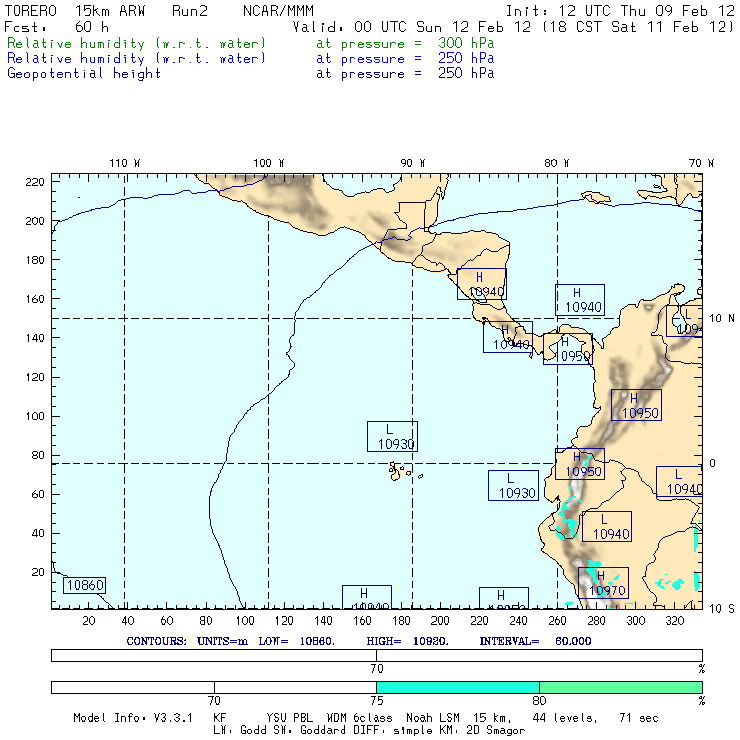
Task: Click the "Init: 12 UTC Thu 09 Feb 12" text
Action: (620, 11)
